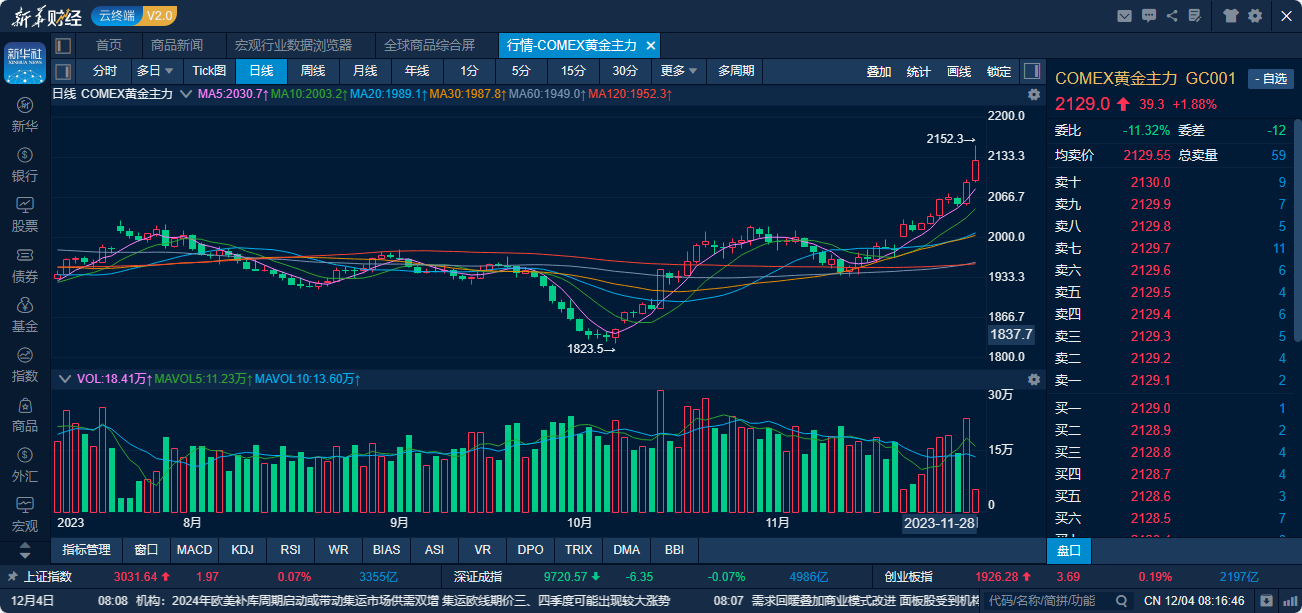1302x613 pixels.
Task: Open the skin theme shirt icon
Action: (1231, 15)
